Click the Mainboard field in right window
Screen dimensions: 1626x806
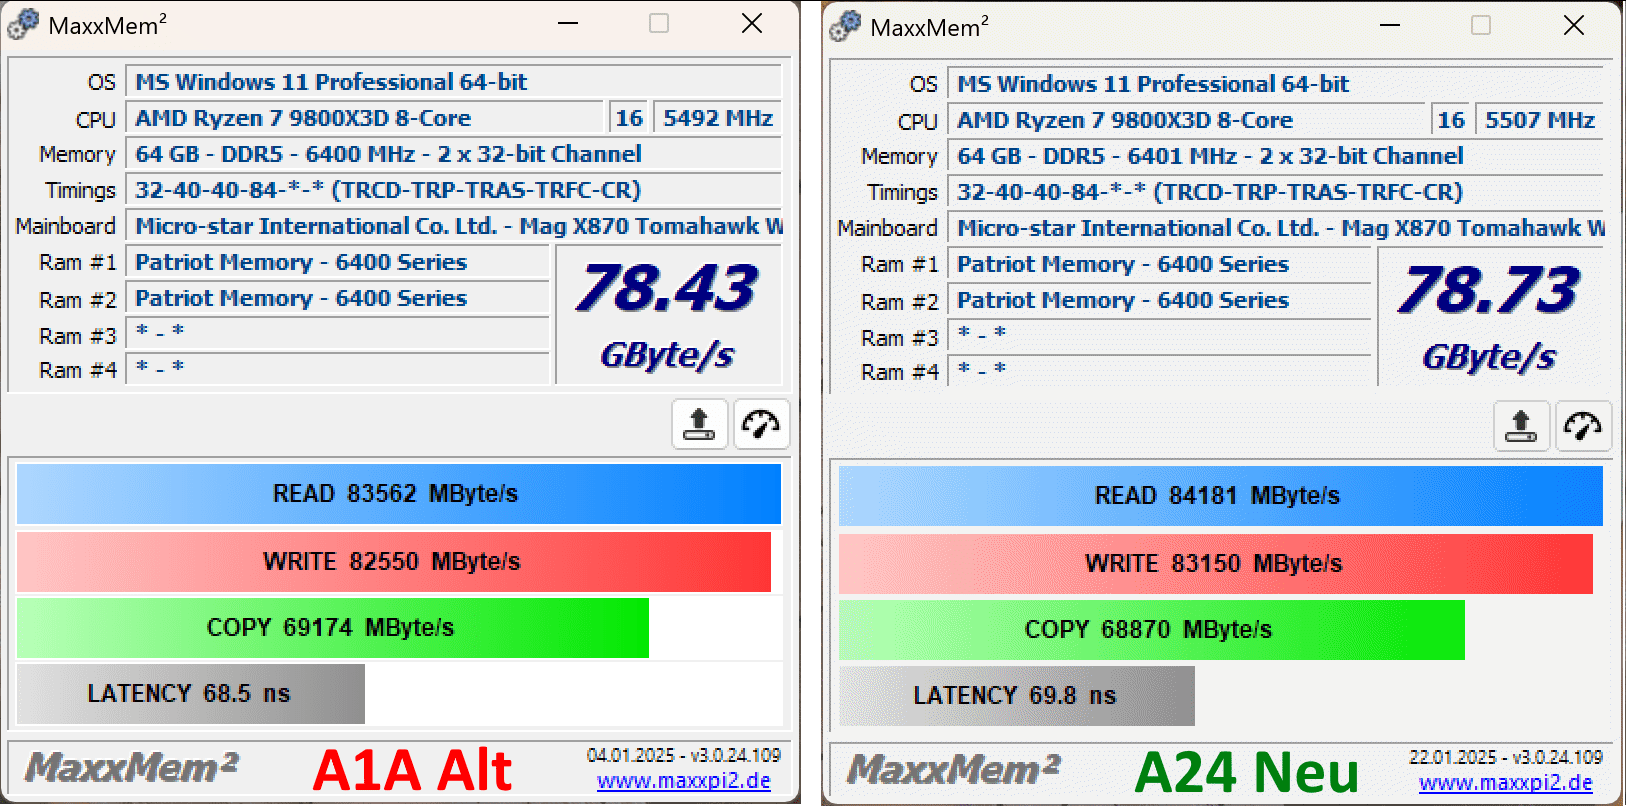[x=1276, y=228]
